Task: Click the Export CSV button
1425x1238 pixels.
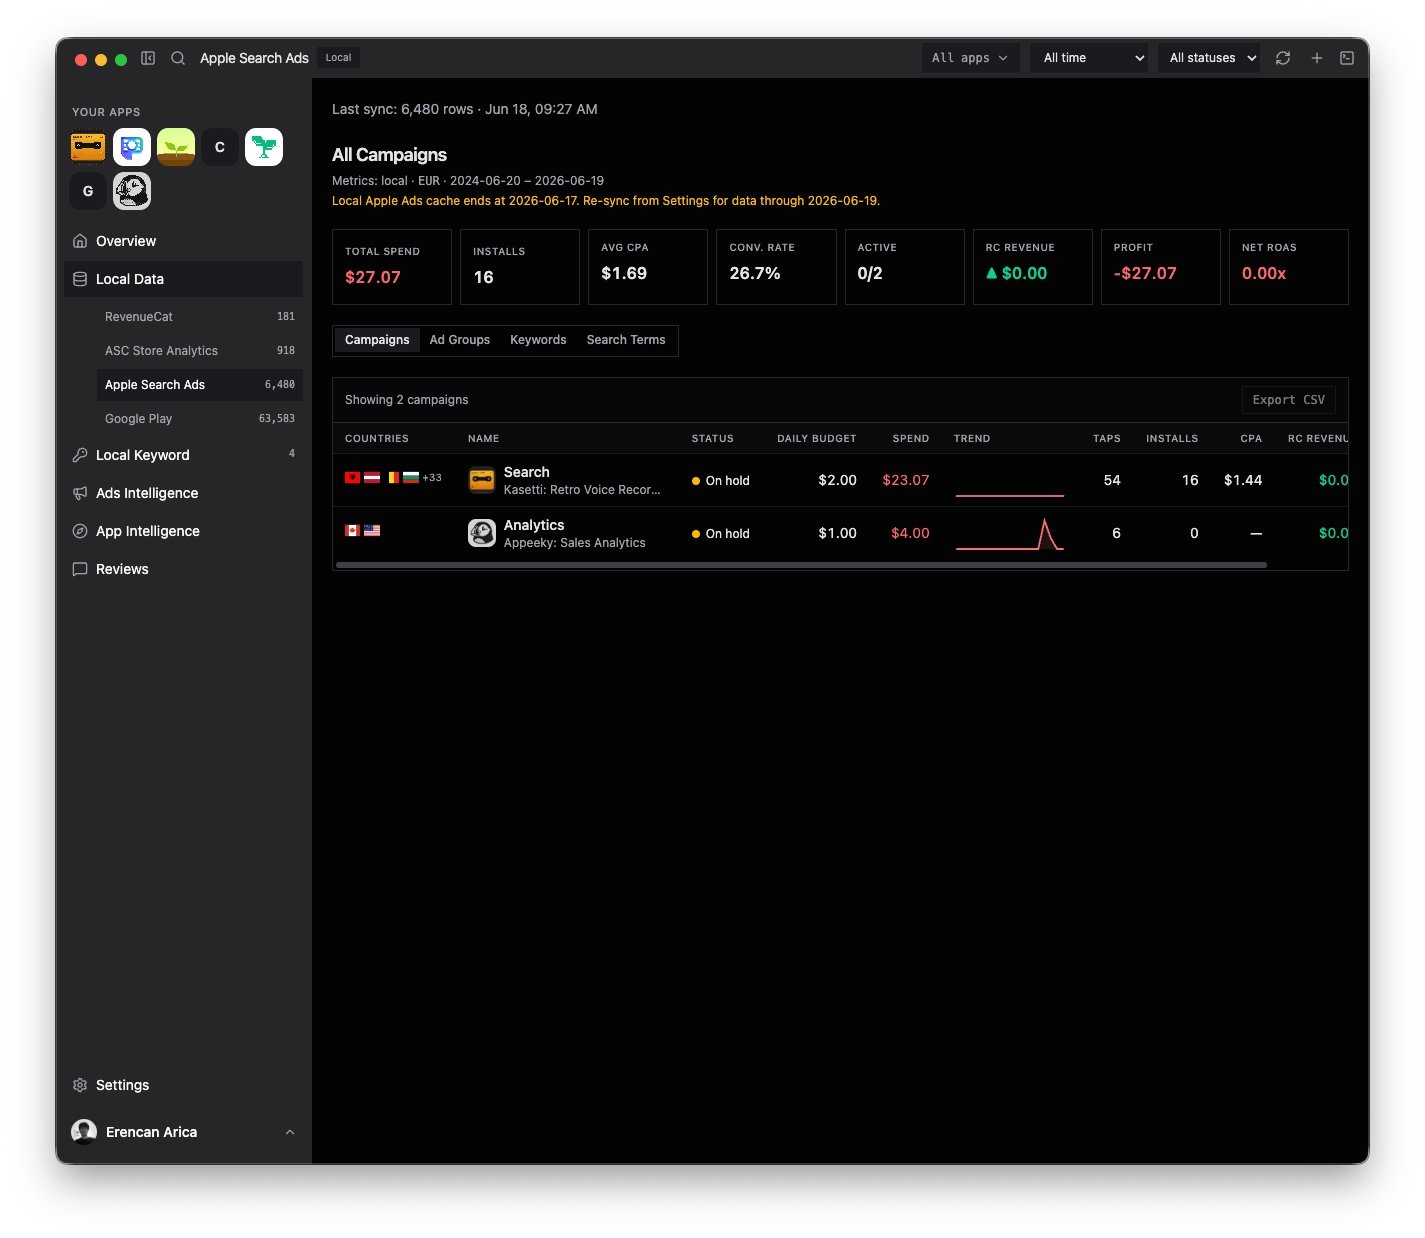Action: pos(1288,400)
